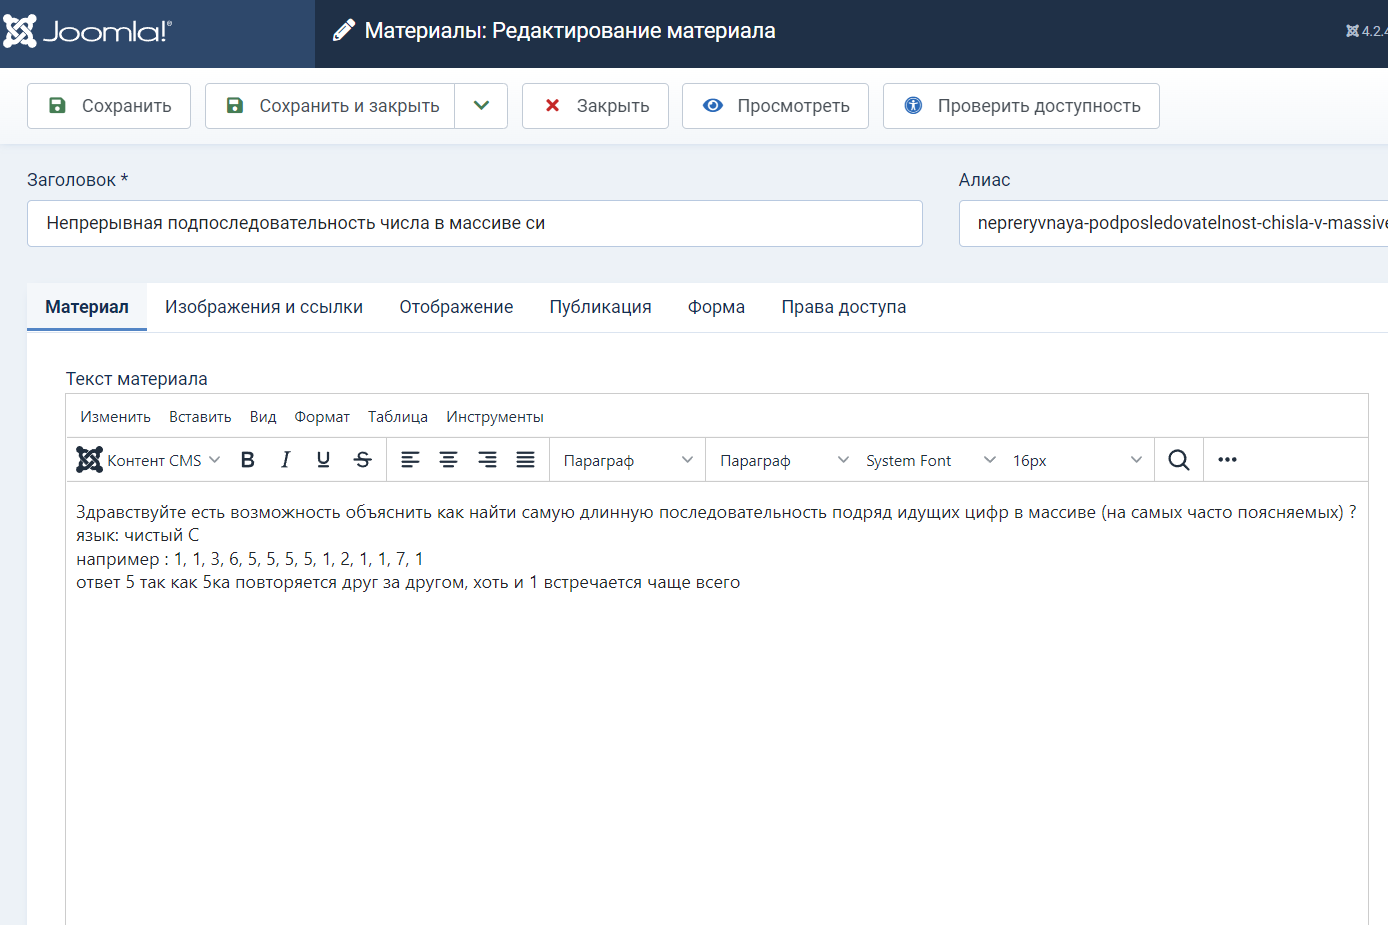
Task: Open the Вставить editor menu
Action: [200, 417]
